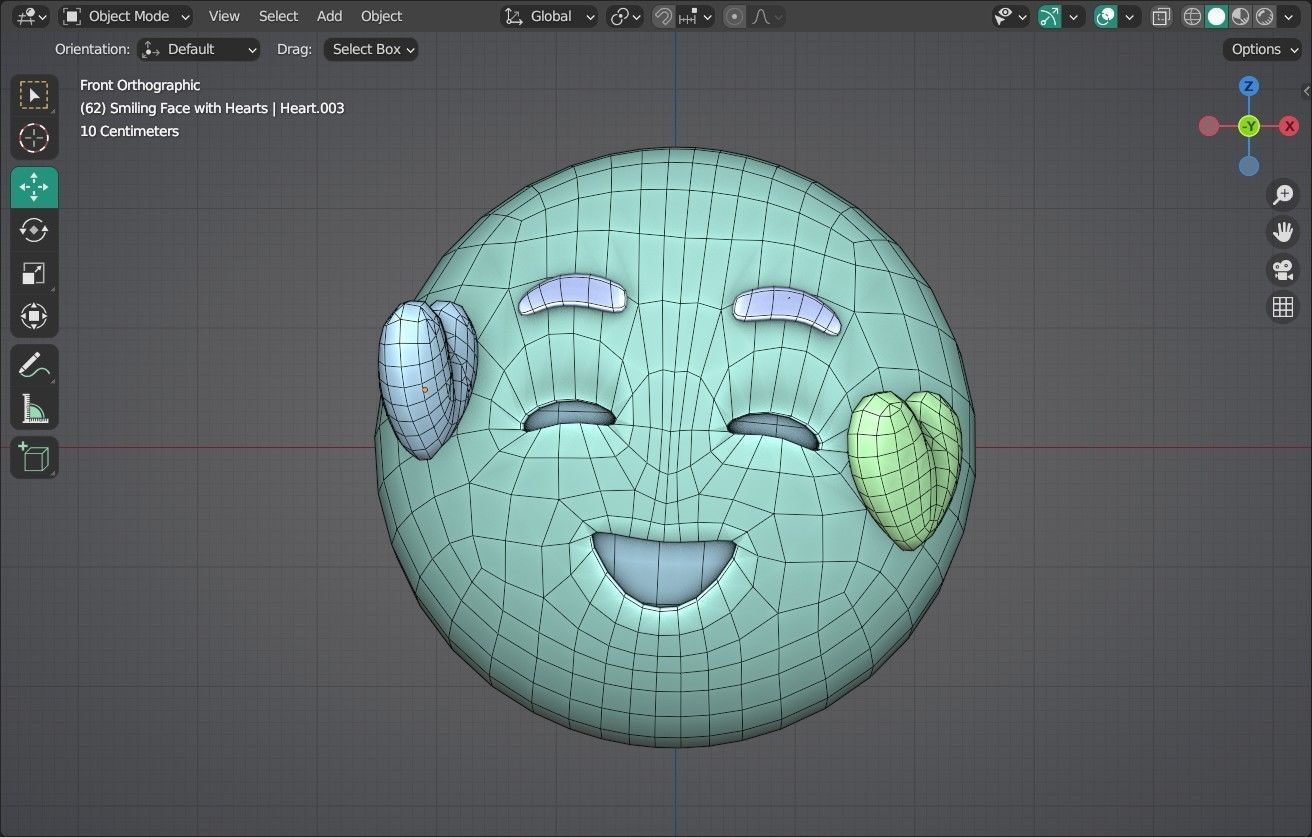Switch to material preview shading
The height and width of the screenshot is (837, 1312).
[x=1240, y=16]
